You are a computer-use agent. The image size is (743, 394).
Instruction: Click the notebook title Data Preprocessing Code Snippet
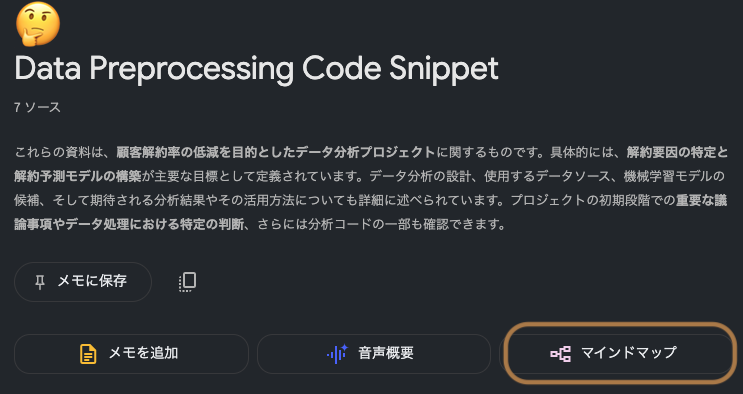[256, 69]
